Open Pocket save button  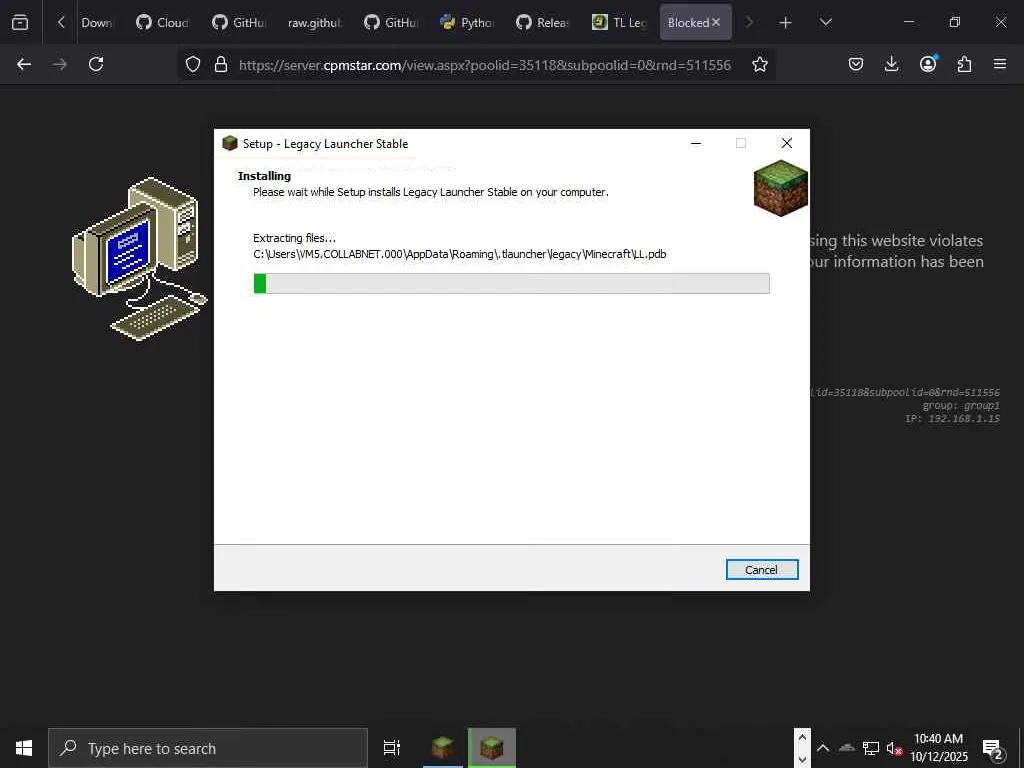856,64
